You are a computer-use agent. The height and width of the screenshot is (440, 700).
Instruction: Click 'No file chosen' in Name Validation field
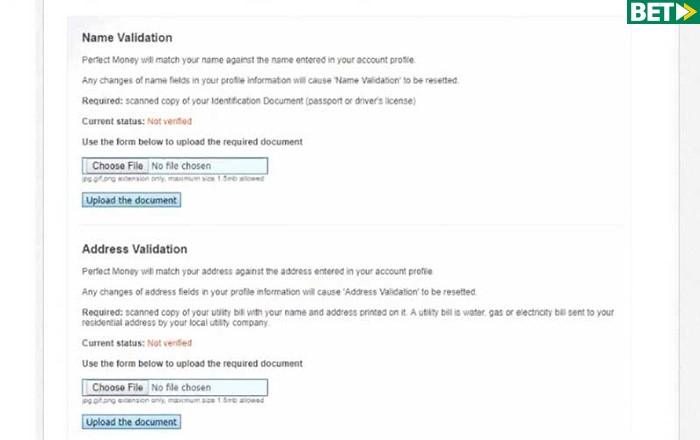point(181,166)
